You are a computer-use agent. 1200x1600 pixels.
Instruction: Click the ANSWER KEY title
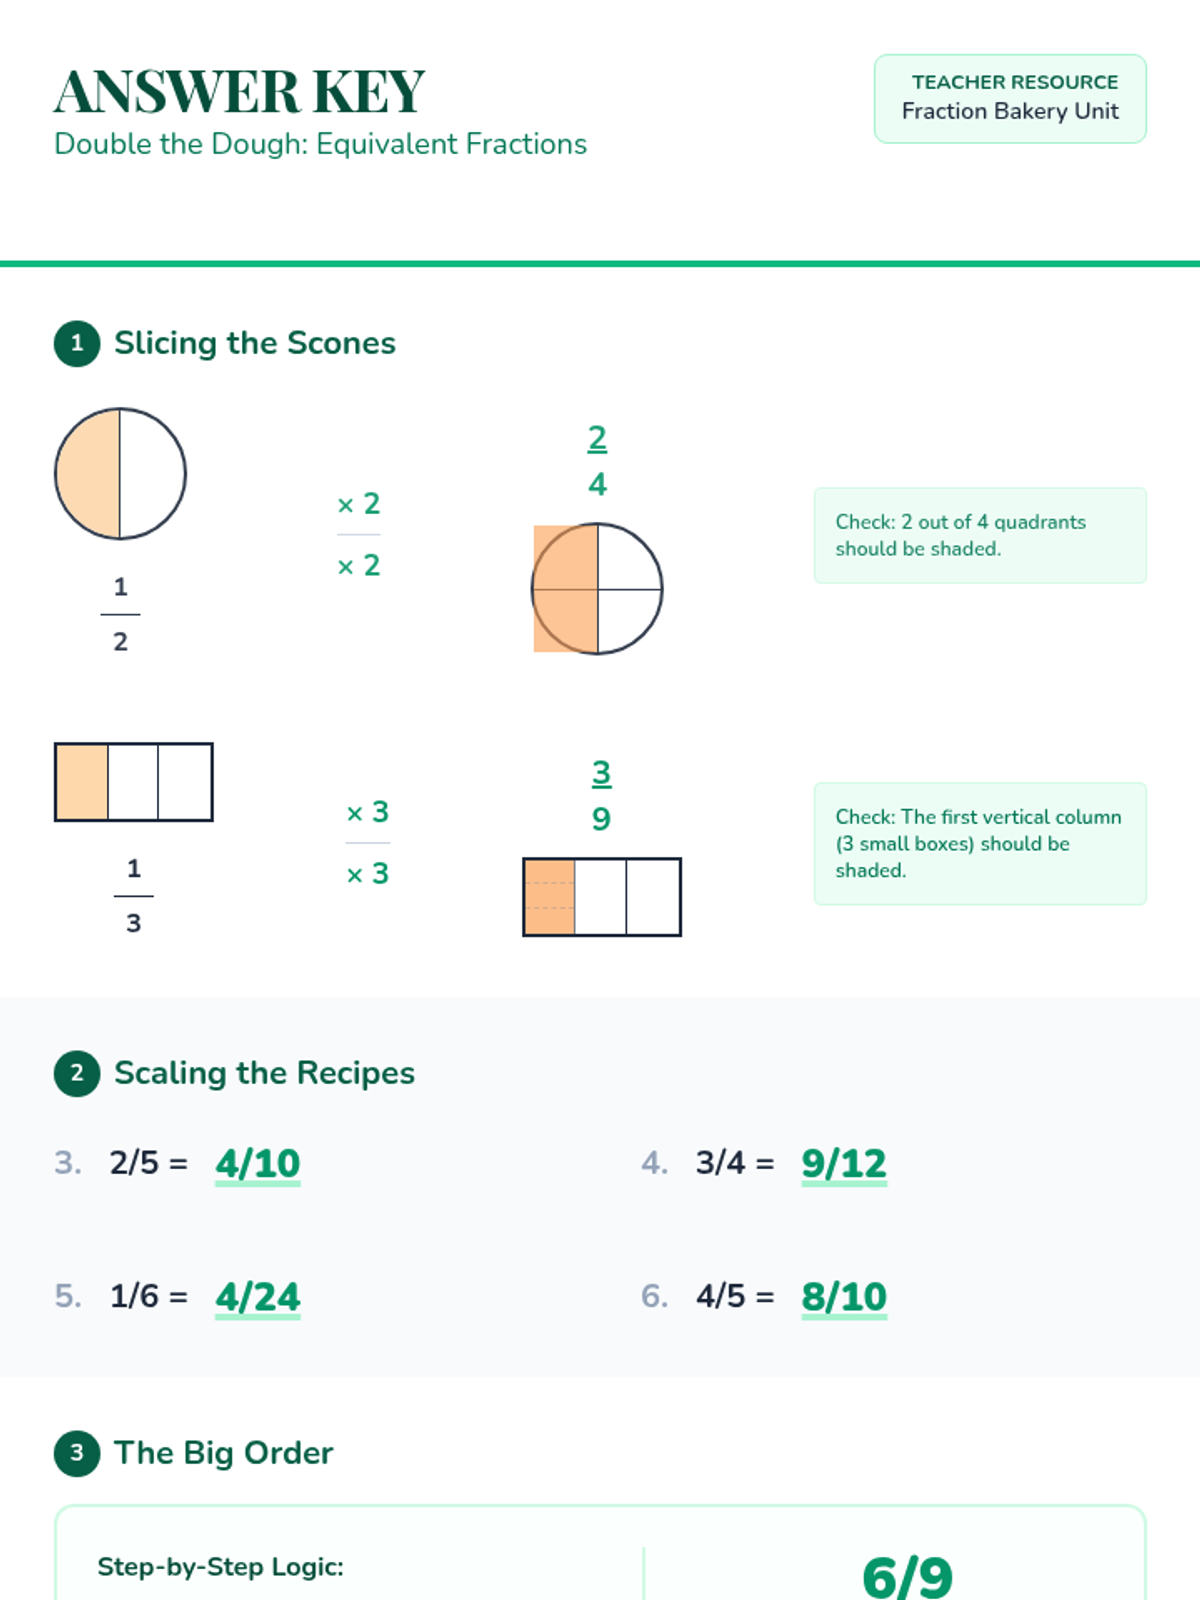tap(240, 92)
